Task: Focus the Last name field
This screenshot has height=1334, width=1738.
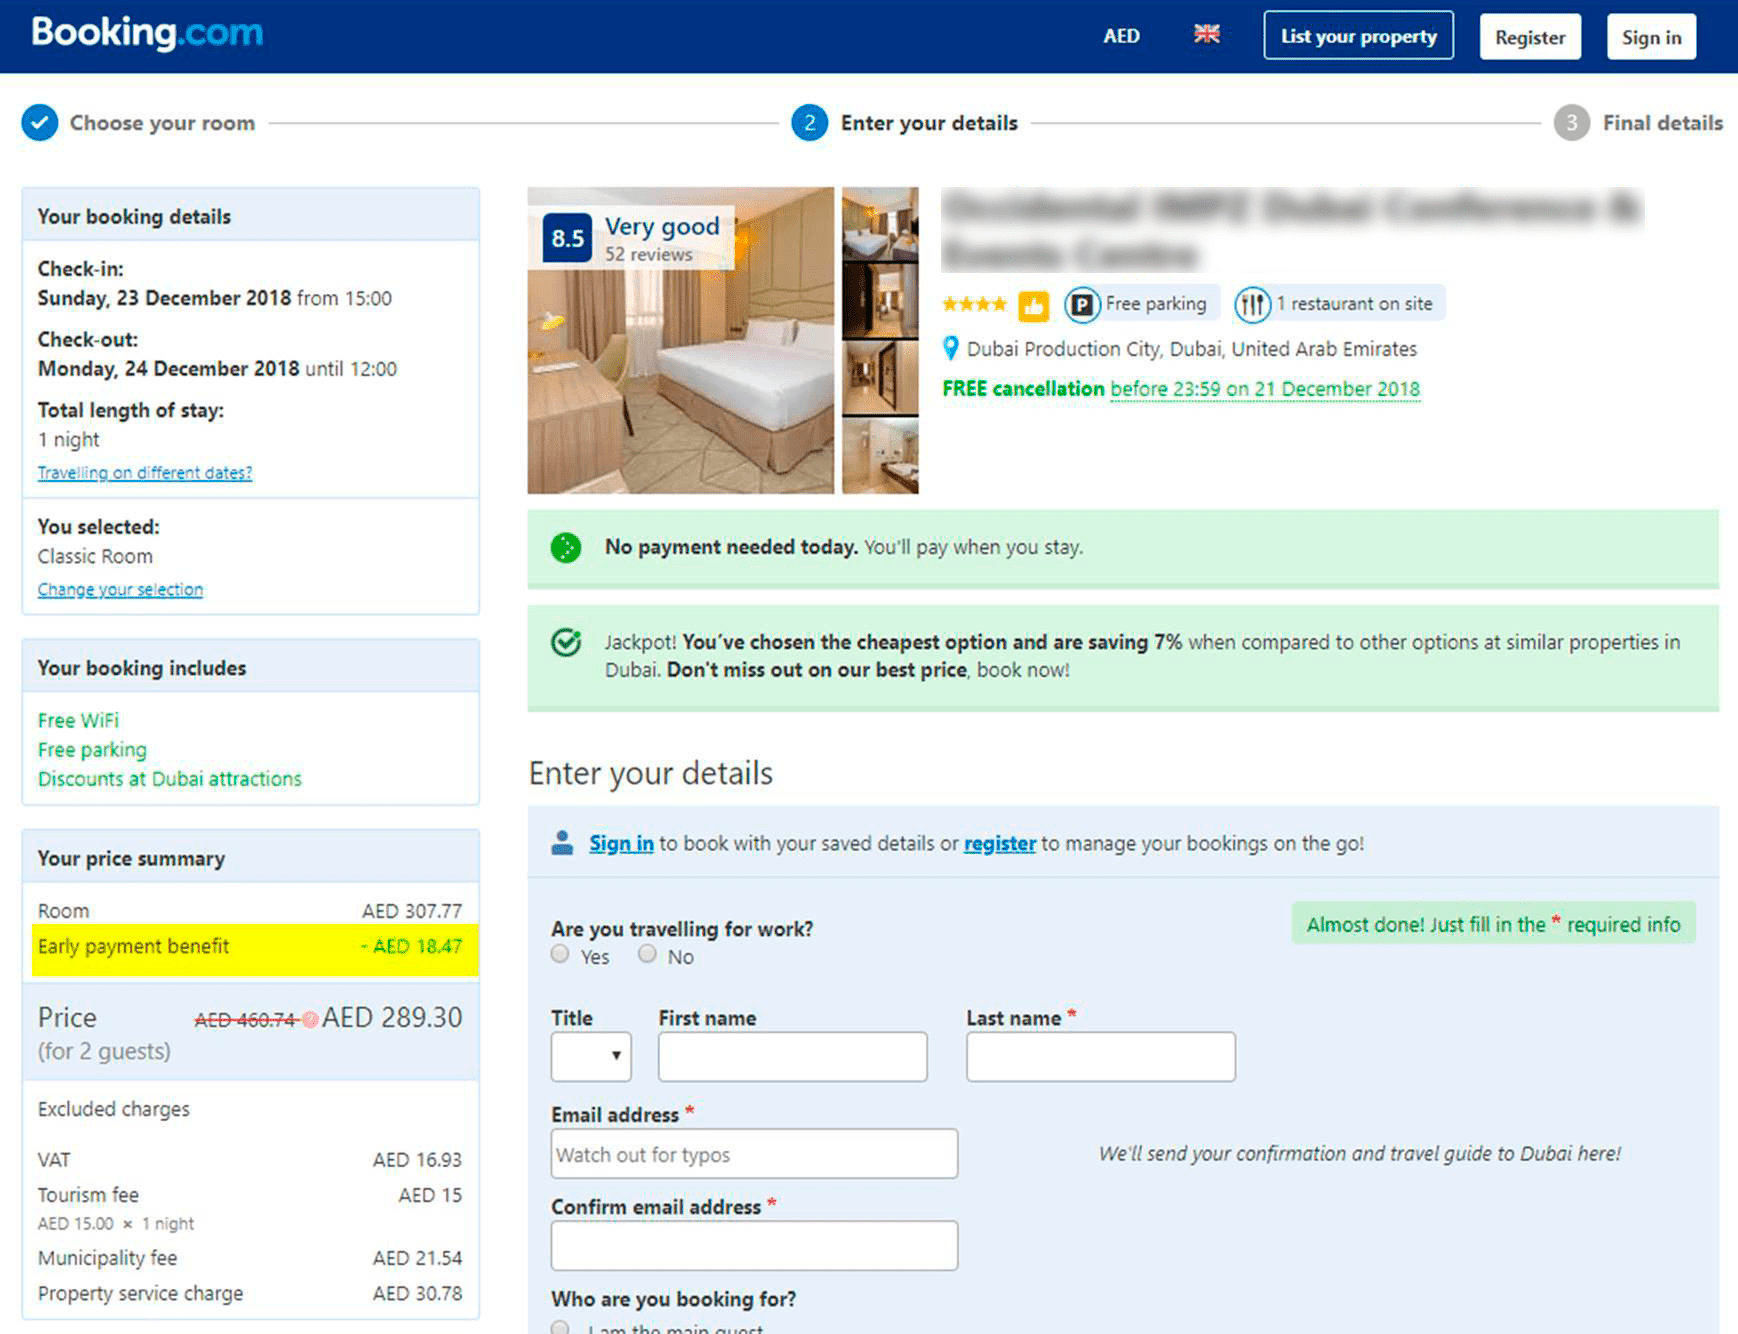Action: tap(1101, 1056)
